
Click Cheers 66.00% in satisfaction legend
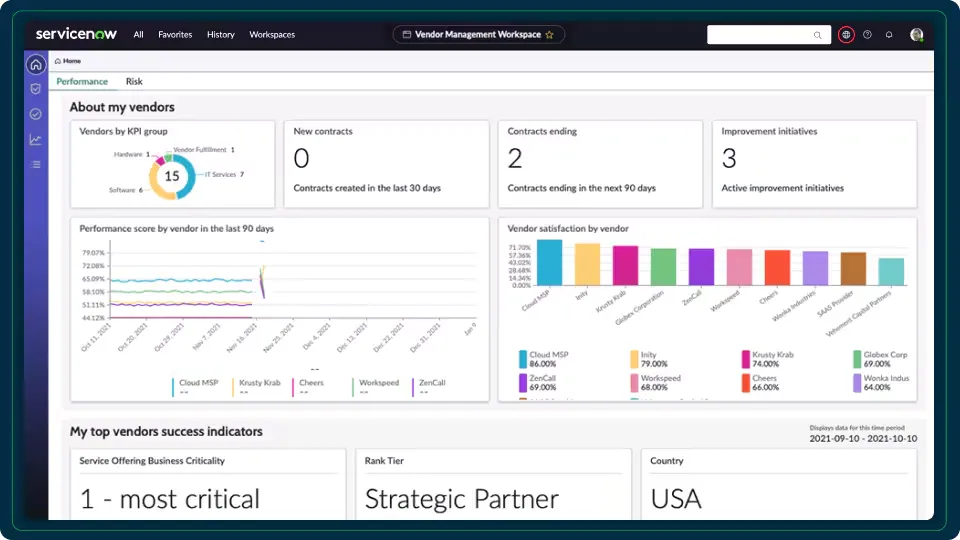point(760,383)
